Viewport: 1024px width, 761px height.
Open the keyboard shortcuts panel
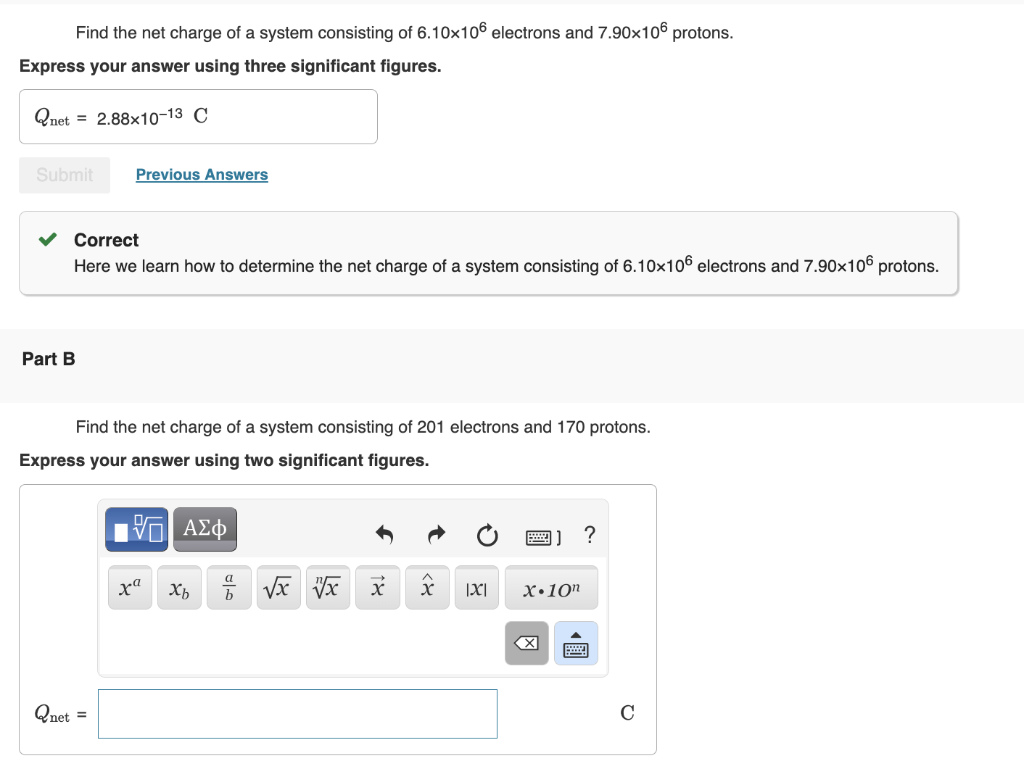click(537, 536)
